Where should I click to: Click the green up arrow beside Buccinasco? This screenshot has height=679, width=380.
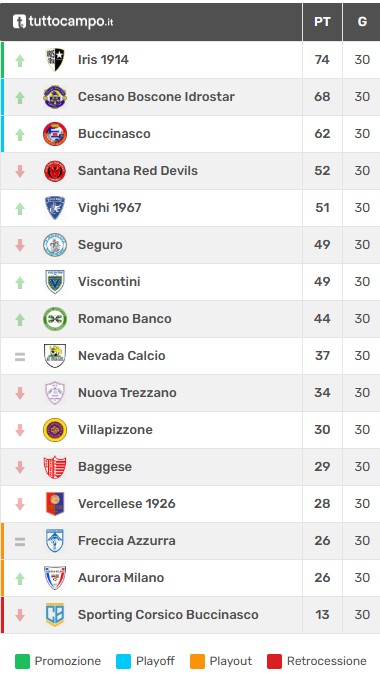pyautogui.click(x=20, y=135)
